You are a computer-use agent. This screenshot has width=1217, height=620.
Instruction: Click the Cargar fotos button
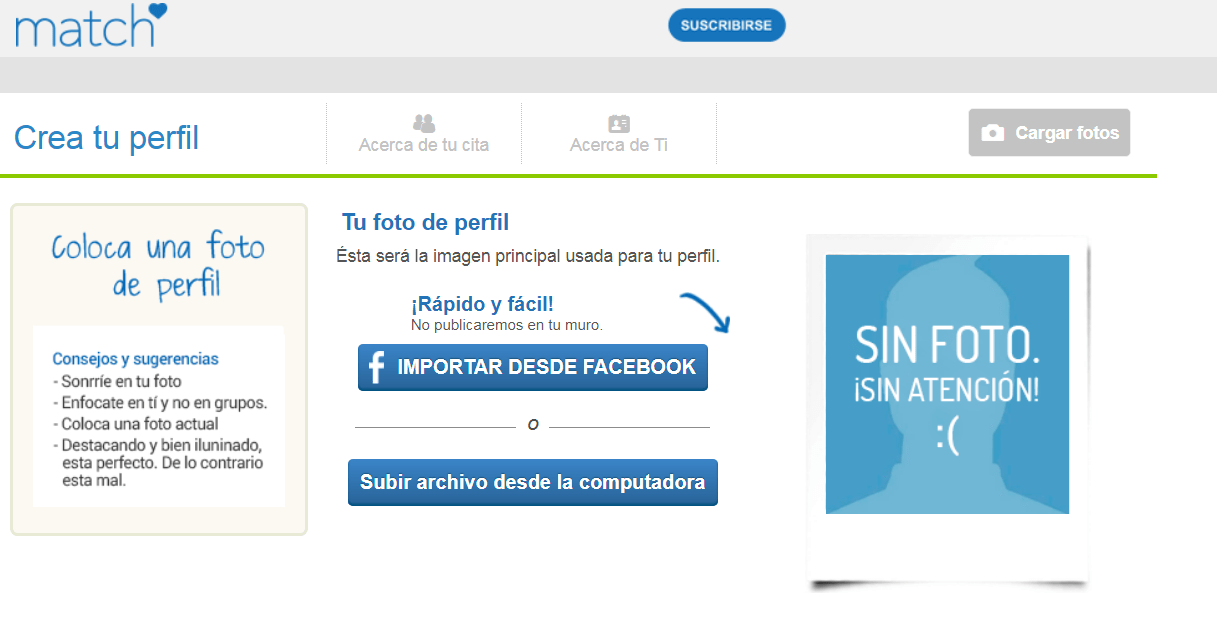click(1049, 133)
